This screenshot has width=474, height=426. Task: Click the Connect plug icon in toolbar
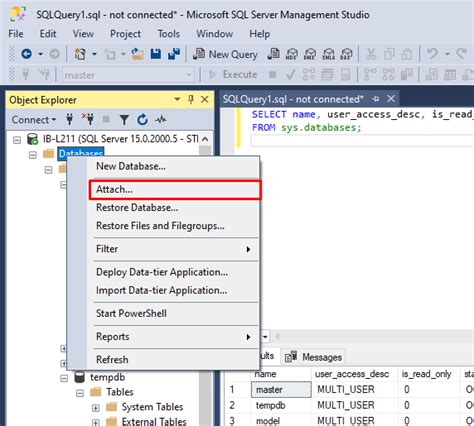pos(26,75)
